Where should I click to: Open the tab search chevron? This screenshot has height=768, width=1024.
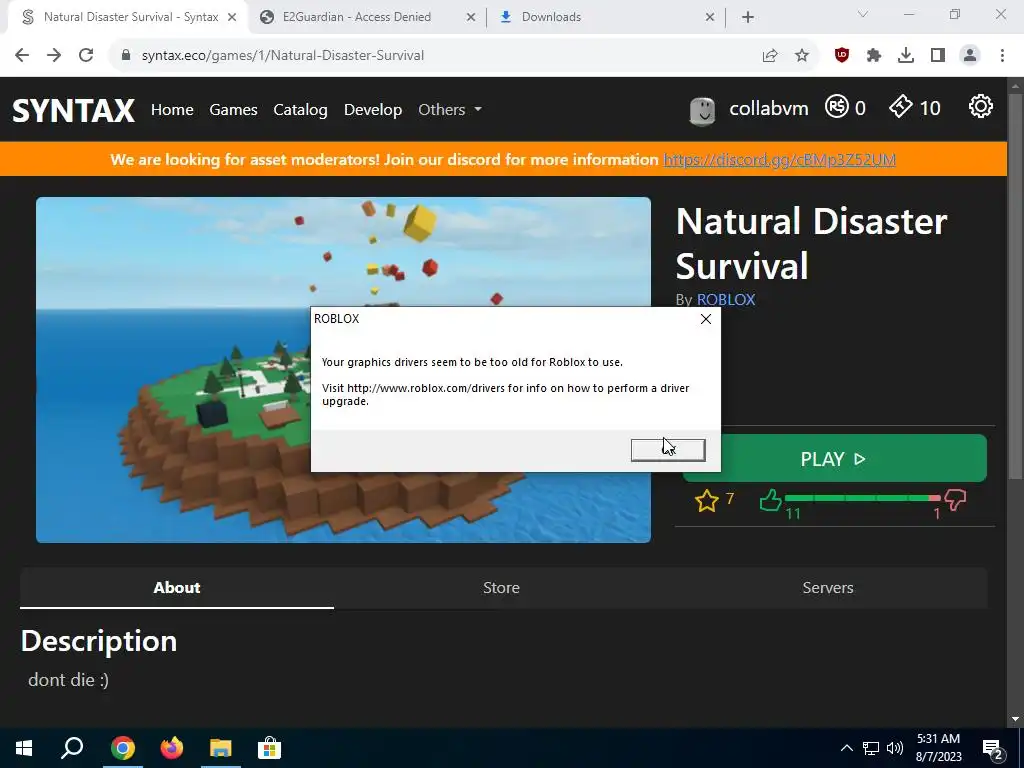coord(863,14)
